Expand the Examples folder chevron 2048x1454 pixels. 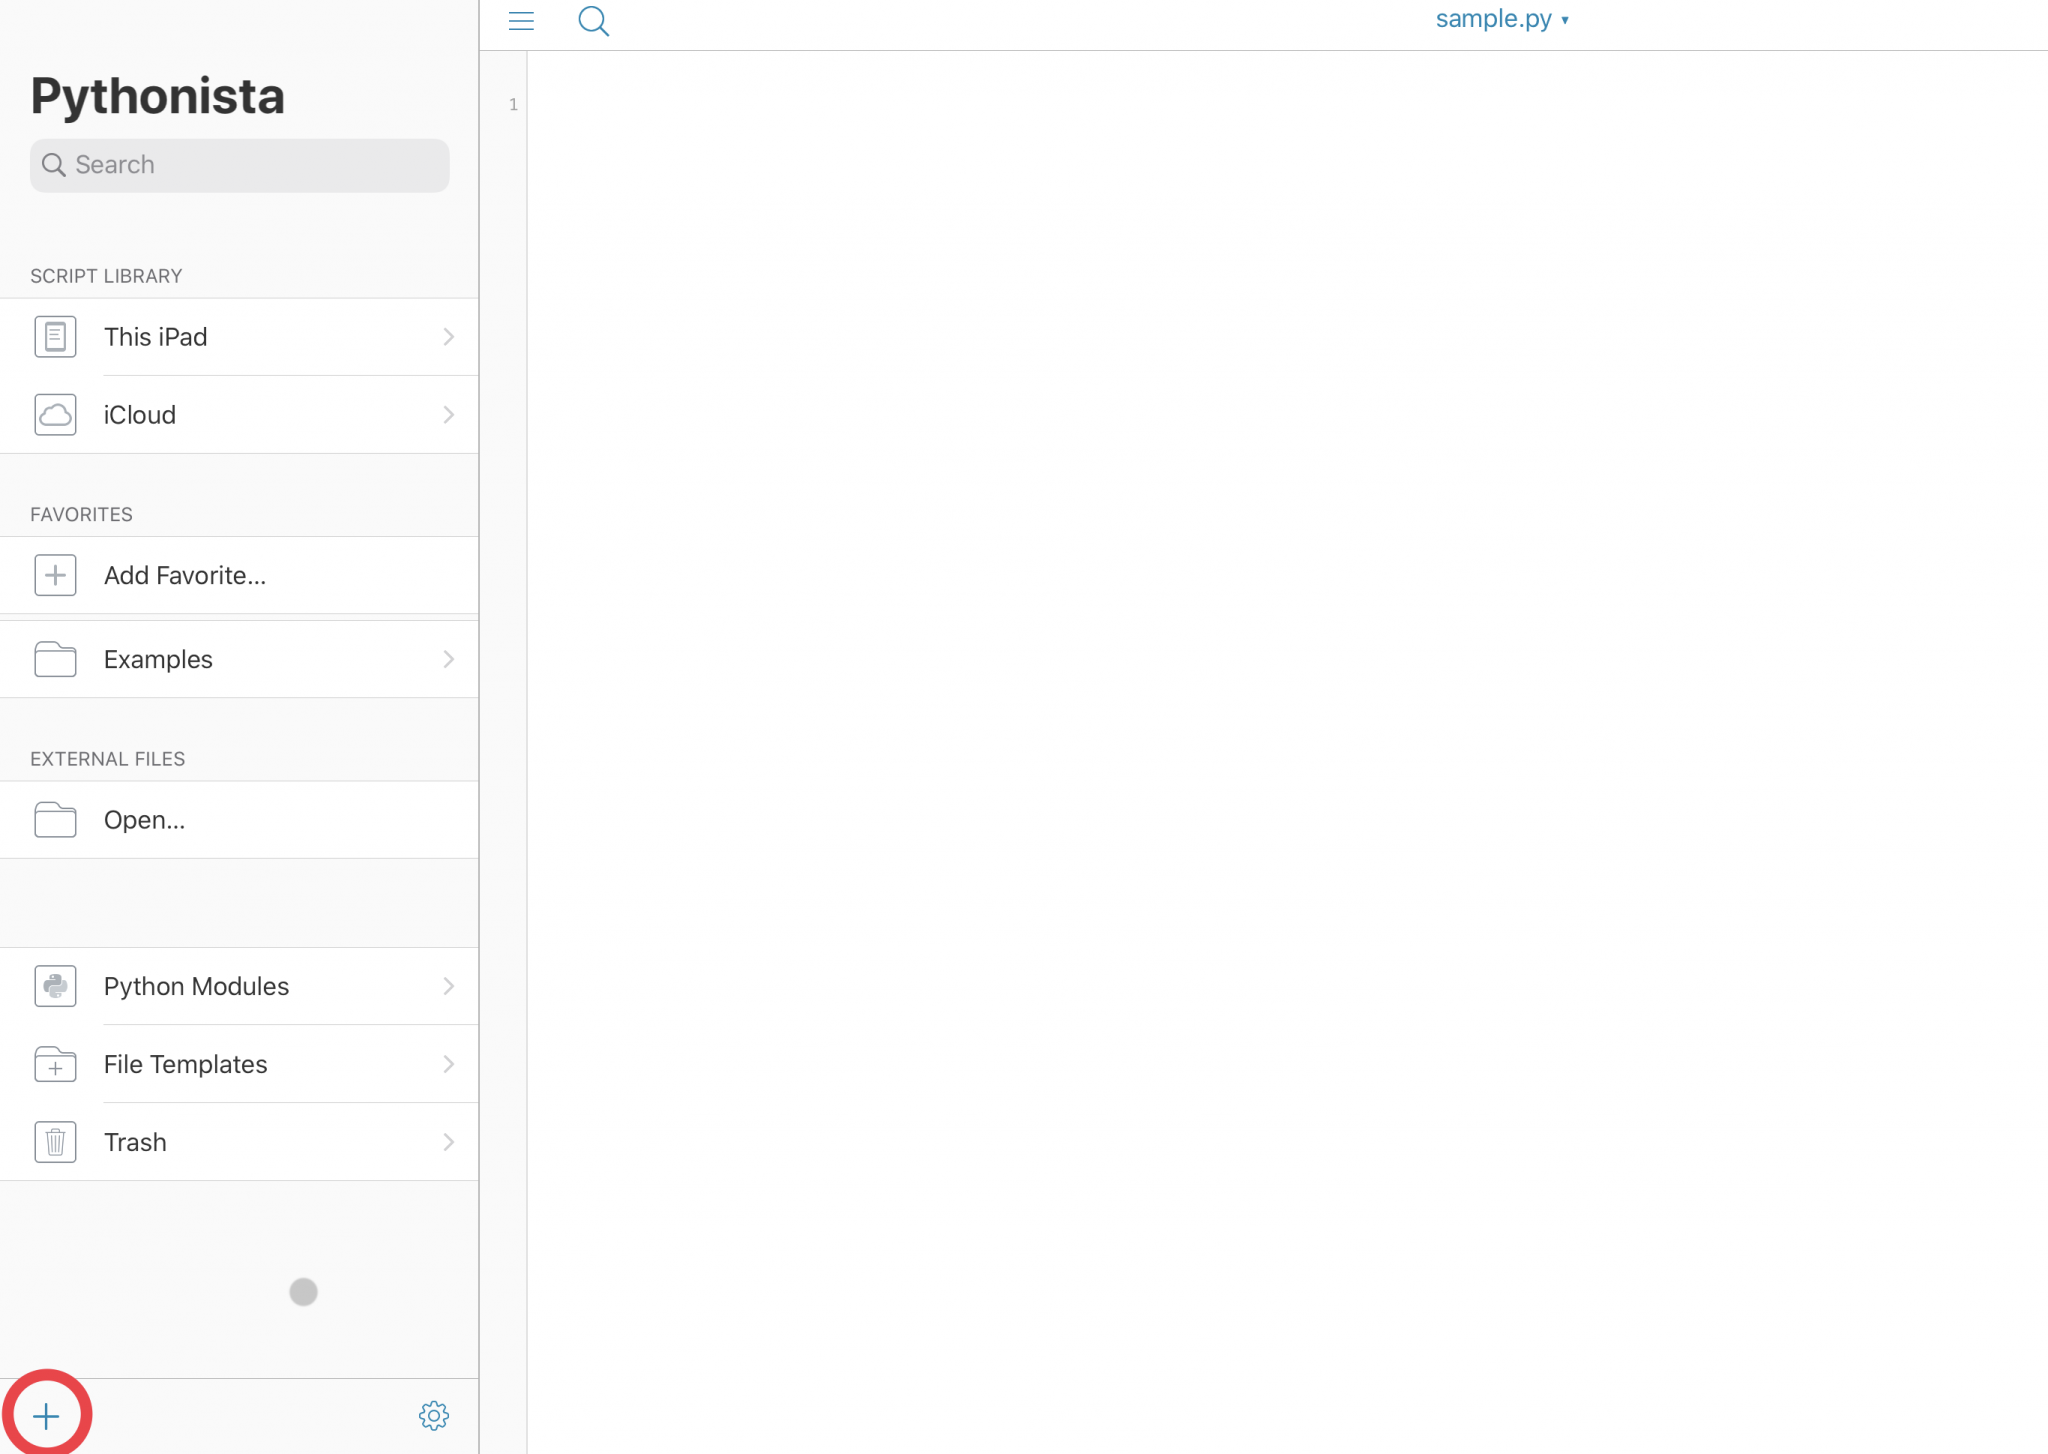448,659
